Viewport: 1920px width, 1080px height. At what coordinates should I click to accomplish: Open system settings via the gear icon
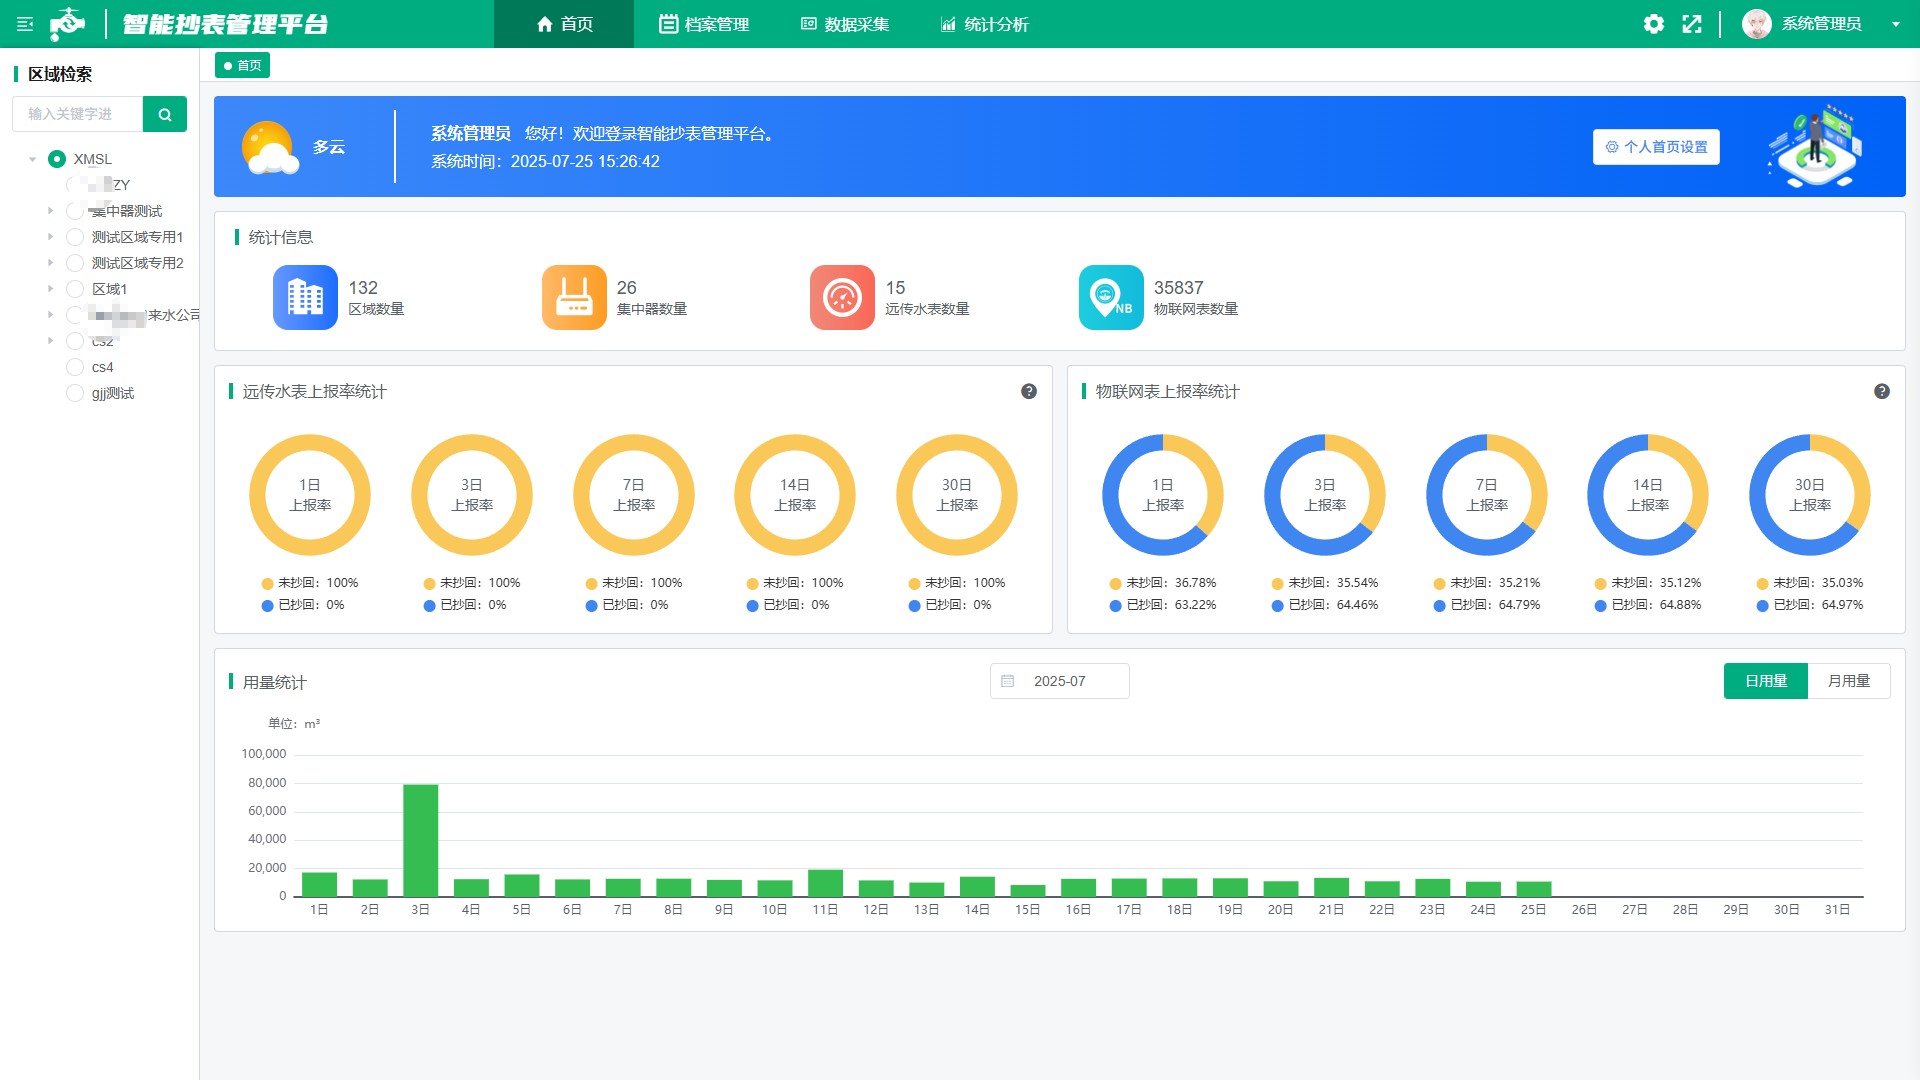tap(1654, 24)
